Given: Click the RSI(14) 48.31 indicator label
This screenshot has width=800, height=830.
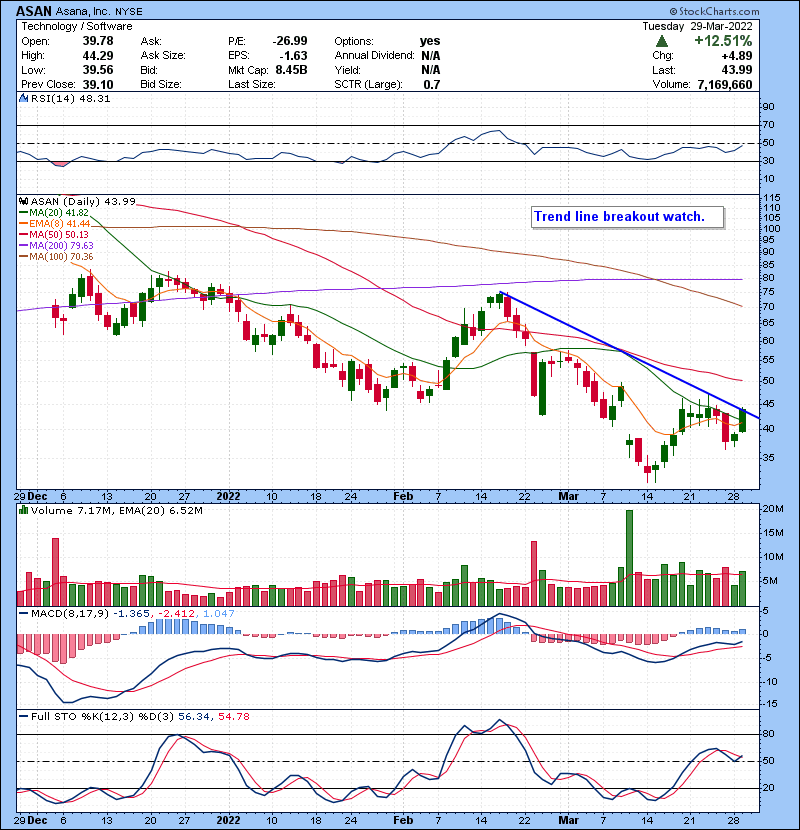Looking at the screenshot, I should (70, 98).
